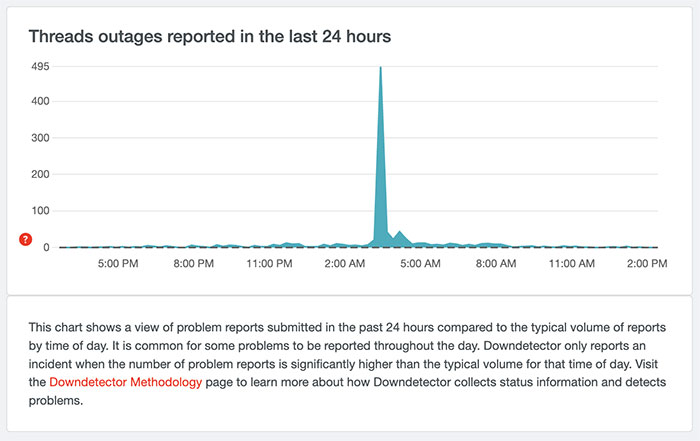Click the 200 y-axis label
Image resolution: width=700 pixels, height=441 pixels.
[x=41, y=174]
